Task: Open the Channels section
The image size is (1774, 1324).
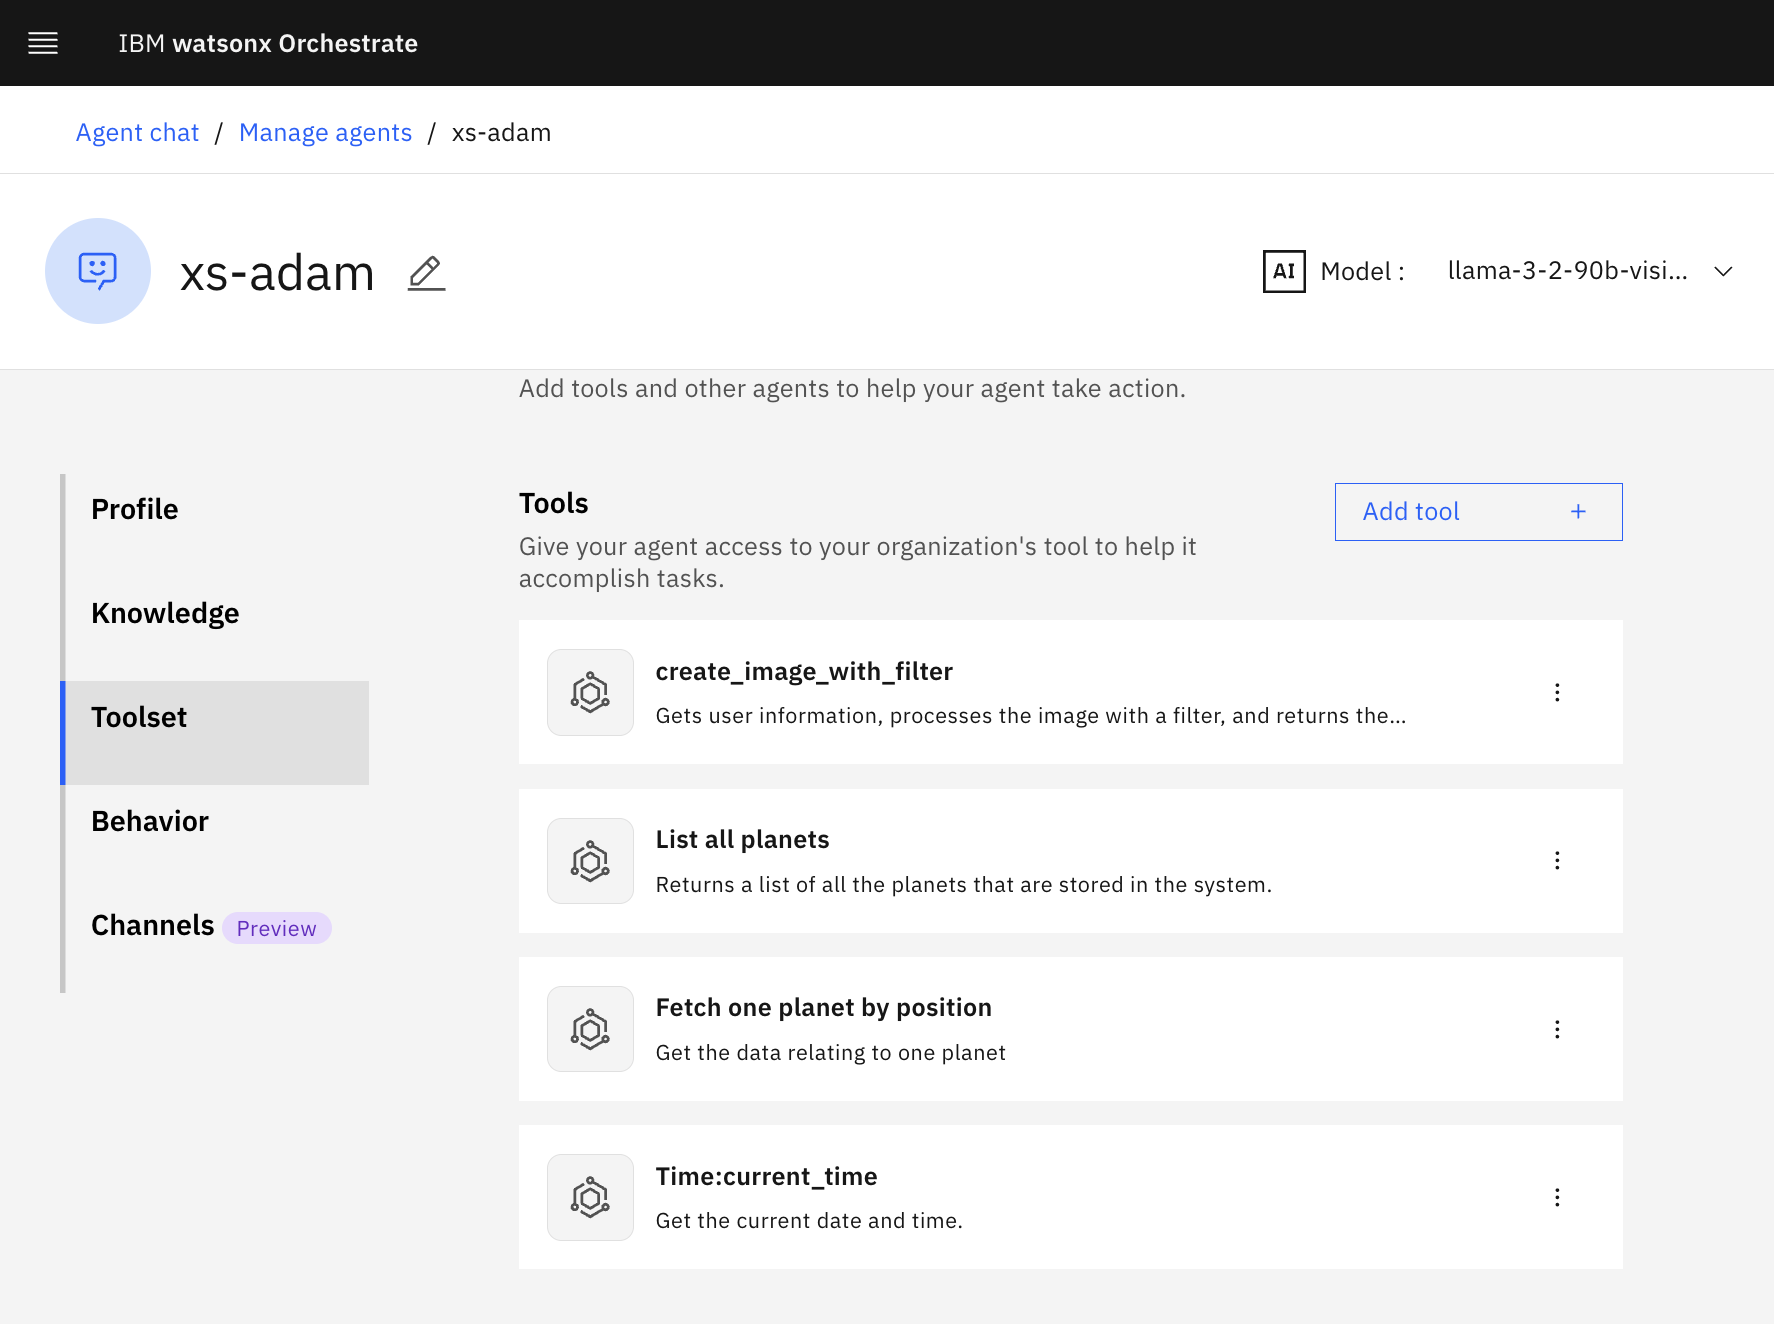Action: pos(153,925)
